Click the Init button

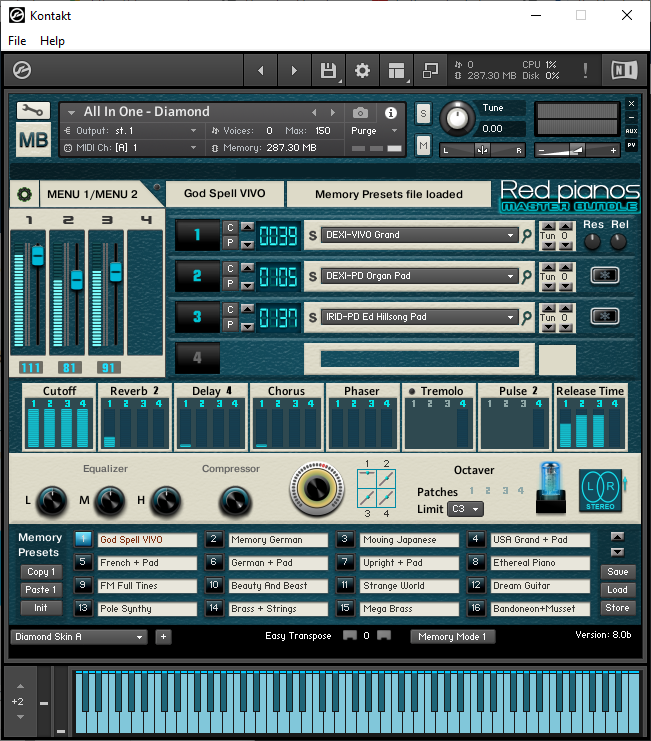[x=41, y=608]
